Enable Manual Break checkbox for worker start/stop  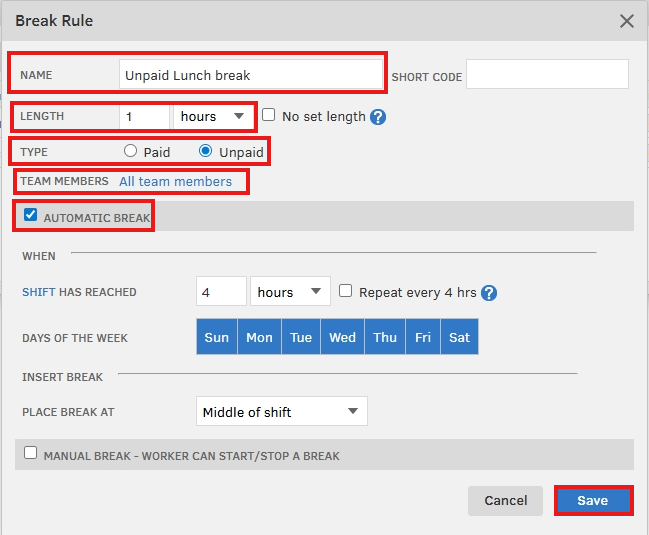pyautogui.click(x=31, y=454)
